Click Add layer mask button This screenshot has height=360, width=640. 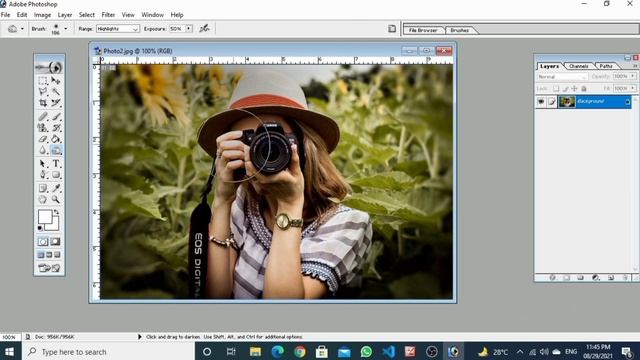point(567,278)
